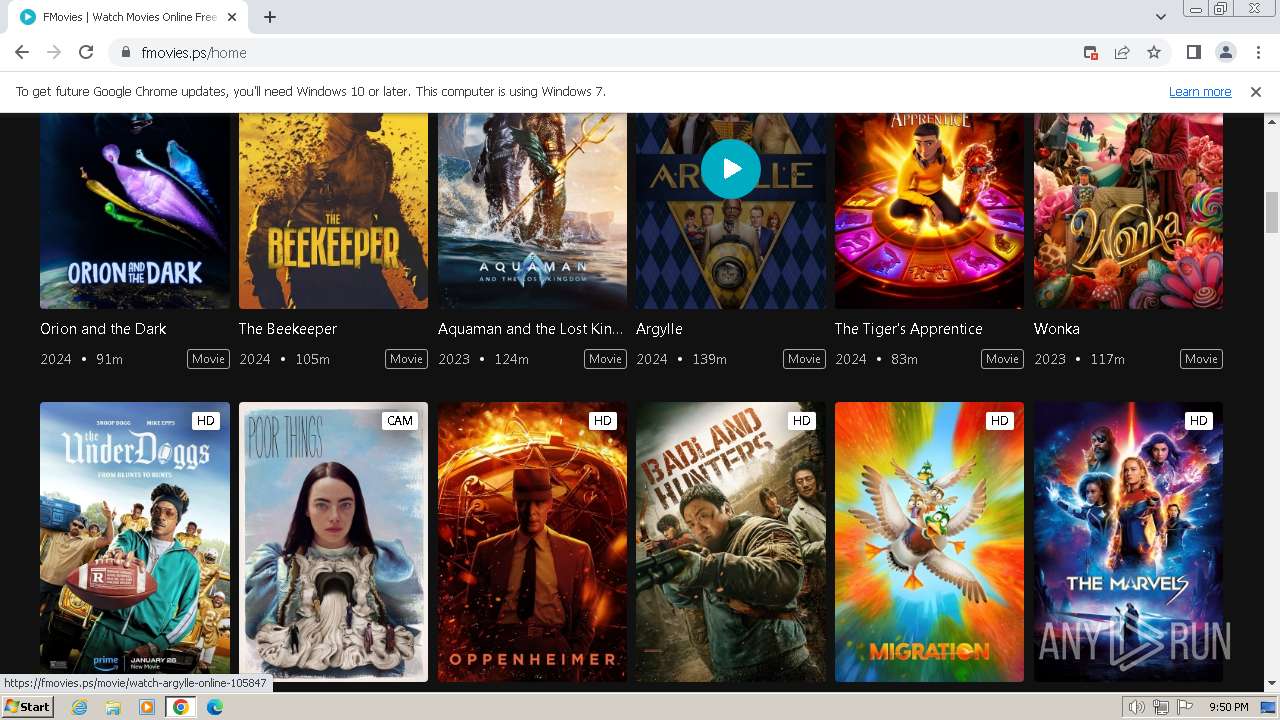Open the network icon in system tray

(1160, 707)
